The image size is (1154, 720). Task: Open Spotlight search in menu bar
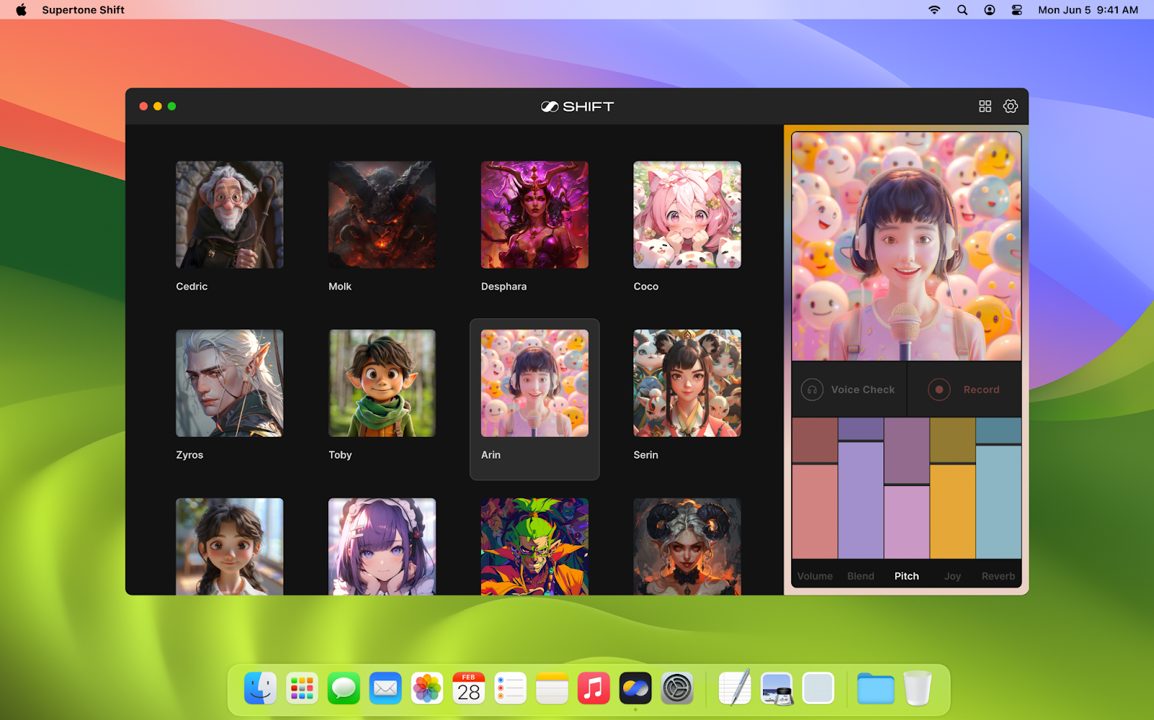pyautogui.click(x=962, y=10)
